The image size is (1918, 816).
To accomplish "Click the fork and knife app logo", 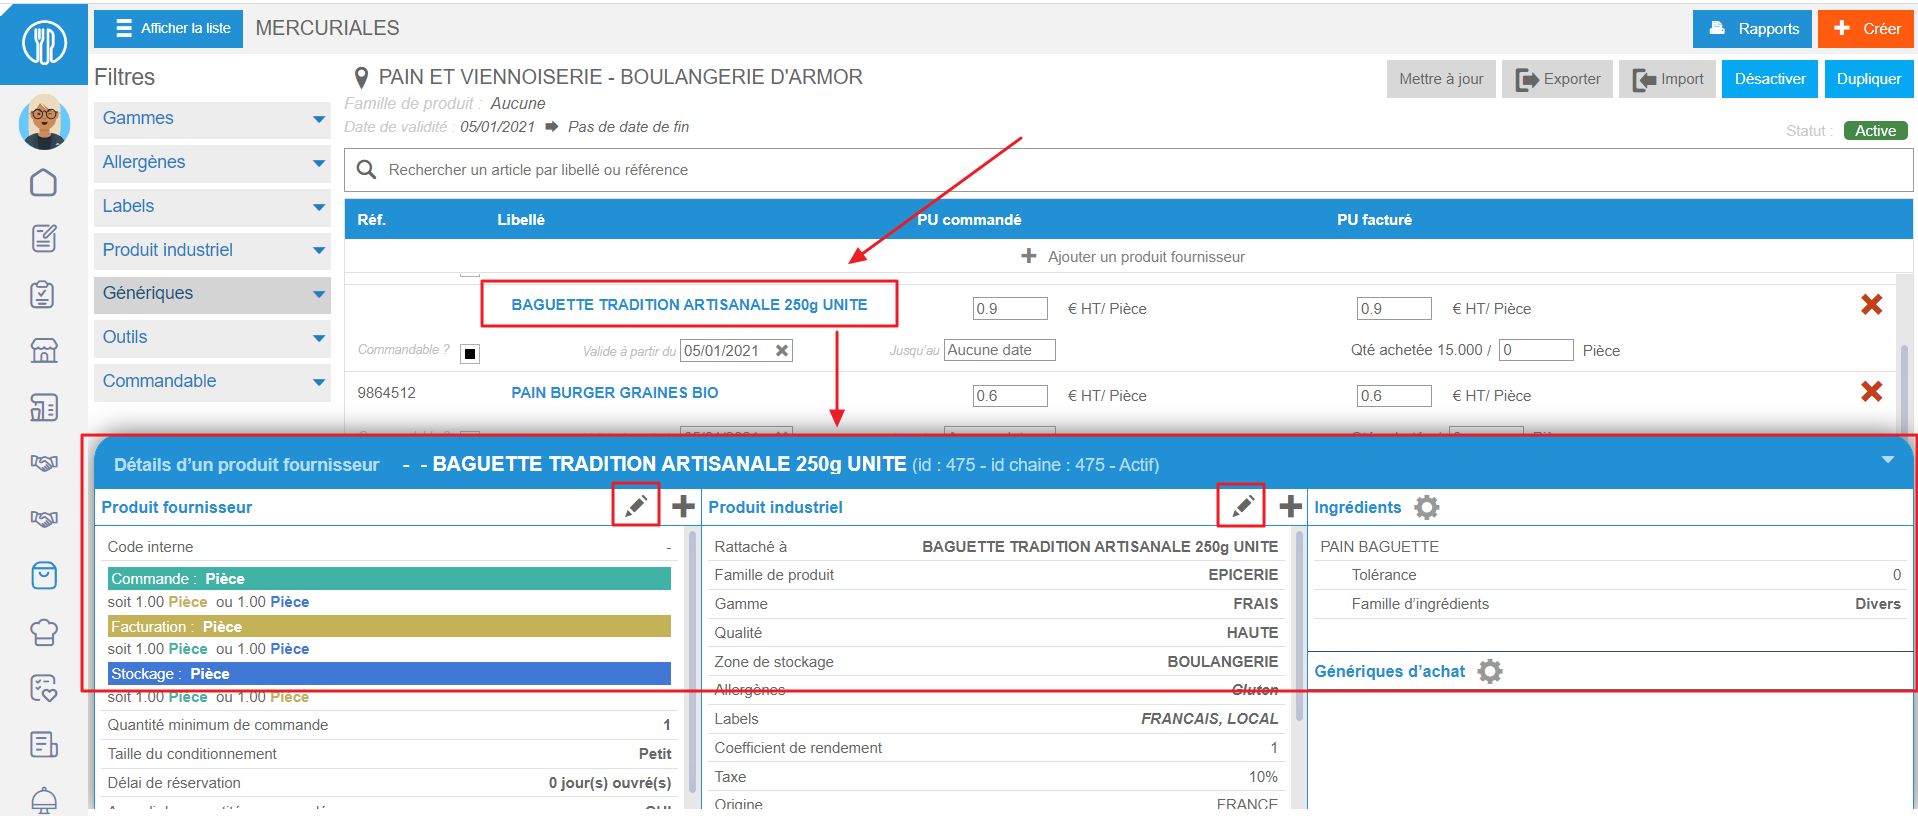I will click(44, 43).
